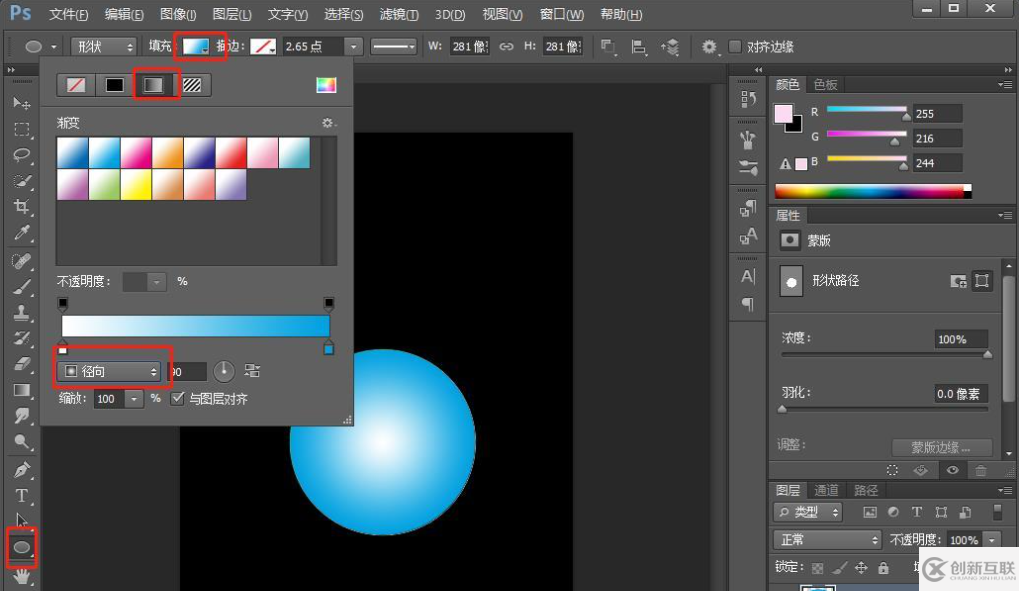Screen dimensions: 1019x591
Task: Choose the gradient fill type icon
Action: [153, 85]
